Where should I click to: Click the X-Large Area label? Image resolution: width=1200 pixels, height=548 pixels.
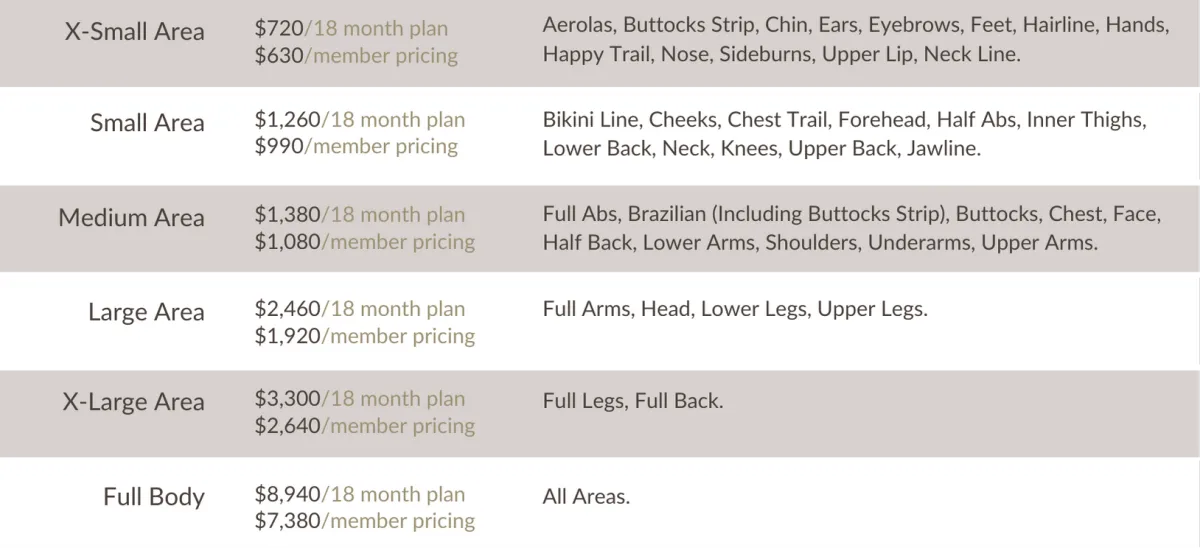133,402
